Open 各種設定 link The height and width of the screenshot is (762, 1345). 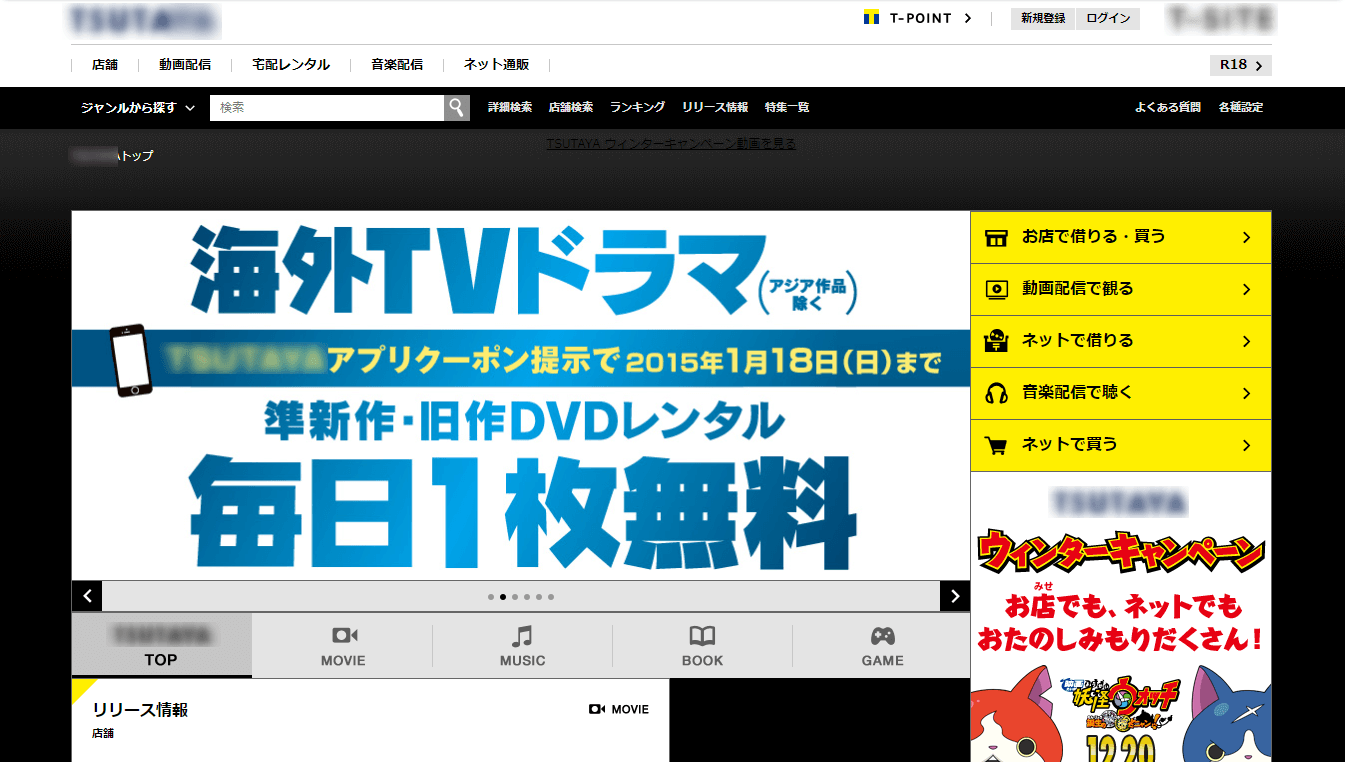1241,107
